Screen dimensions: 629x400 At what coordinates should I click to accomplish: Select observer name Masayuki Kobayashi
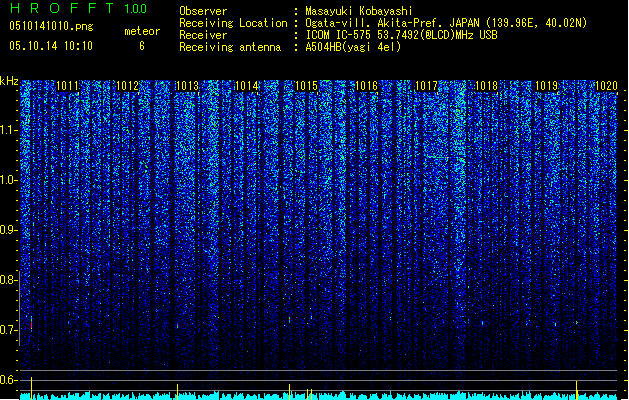click(x=359, y=11)
